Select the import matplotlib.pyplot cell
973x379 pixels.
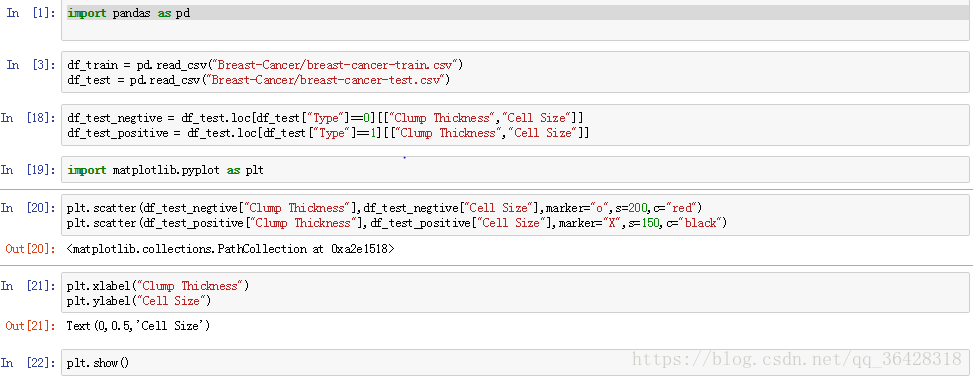coord(515,170)
